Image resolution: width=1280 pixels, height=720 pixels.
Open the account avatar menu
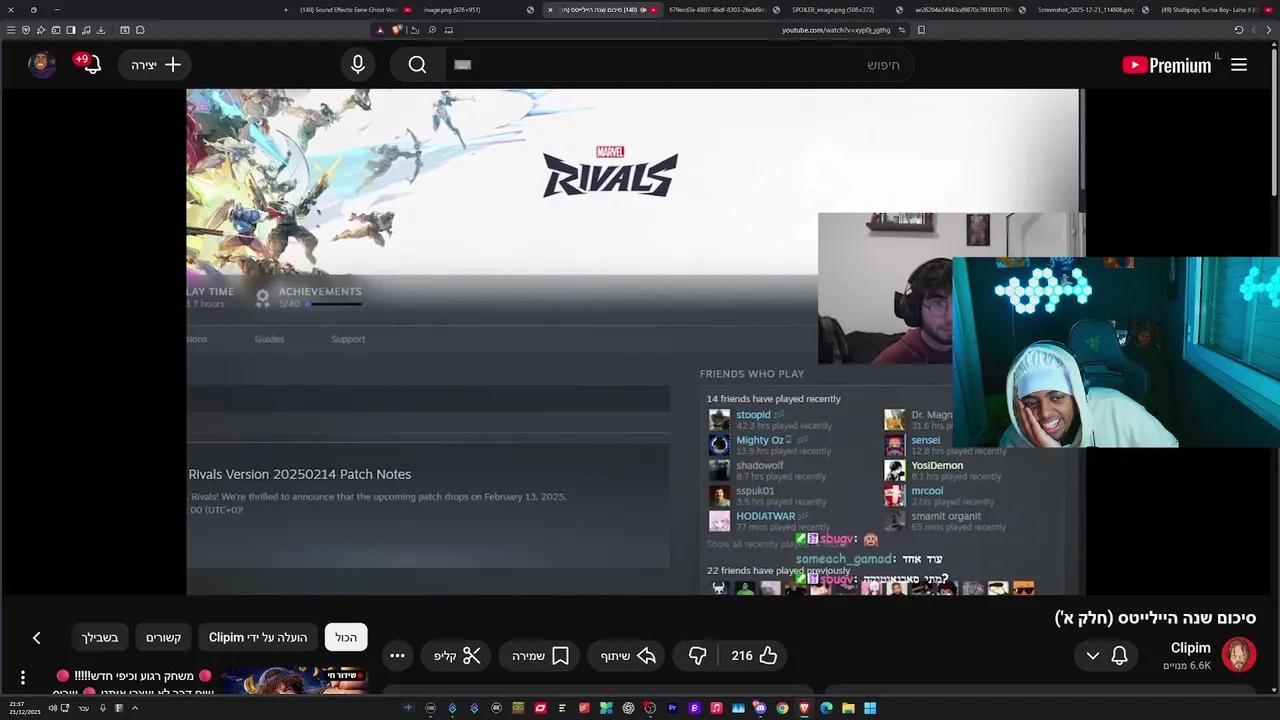(41, 64)
